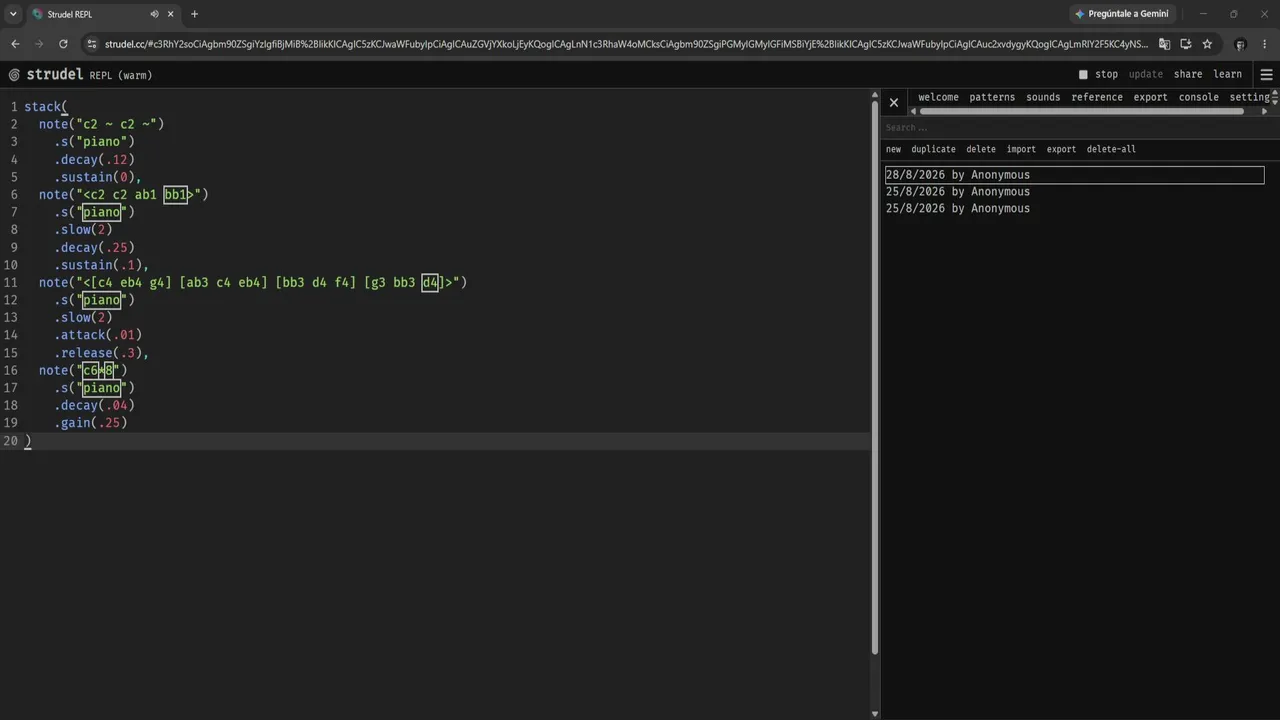Click the highlighted d4 note on line 11
The height and width of the screenshot is (720, 1280).
430,283
